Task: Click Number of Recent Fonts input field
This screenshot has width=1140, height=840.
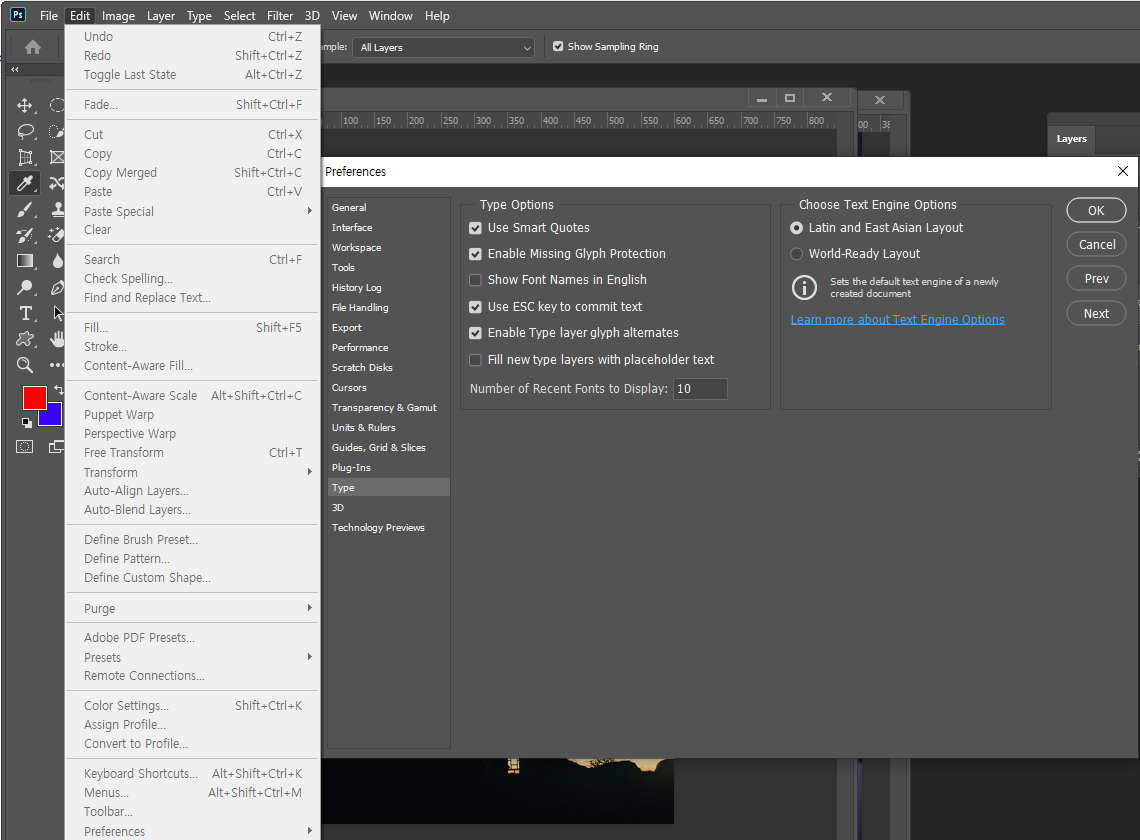Action: coord(699,389)
